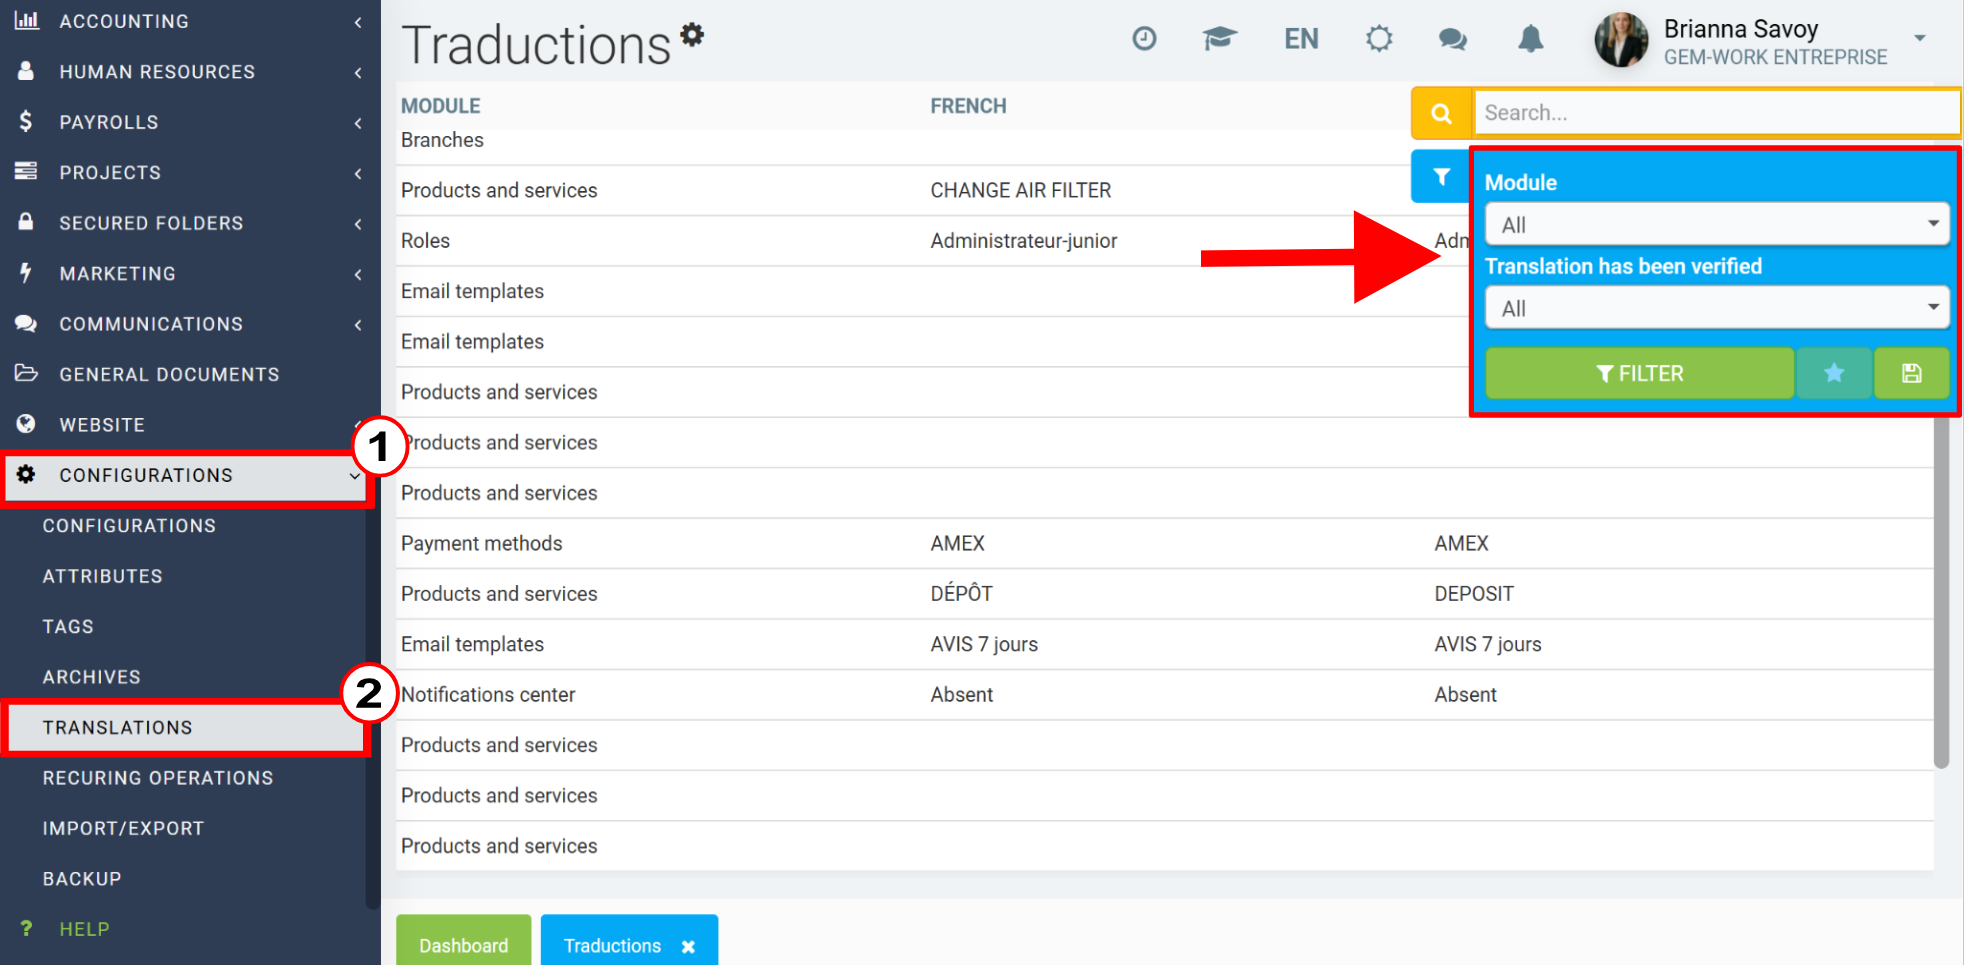
Task: Open the Tags submenu item
Action: 68,627
